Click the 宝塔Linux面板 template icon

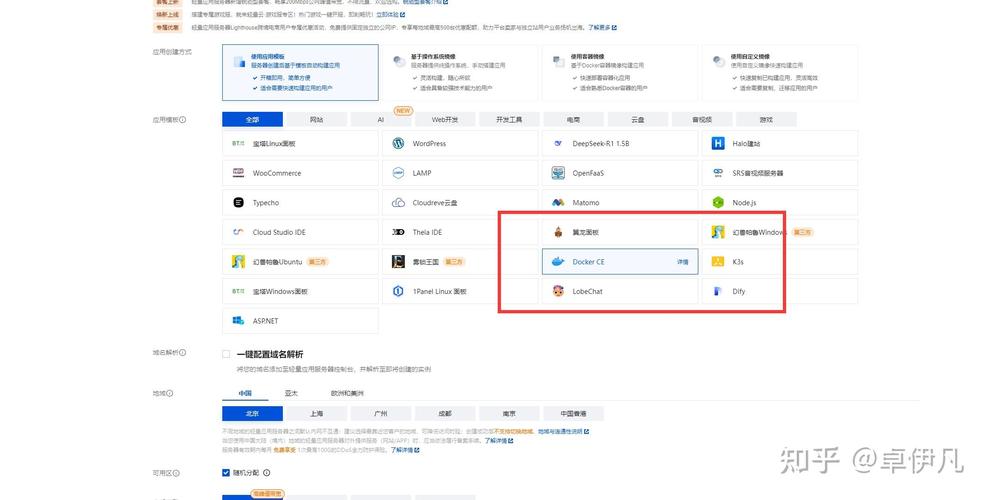point(238,144)
